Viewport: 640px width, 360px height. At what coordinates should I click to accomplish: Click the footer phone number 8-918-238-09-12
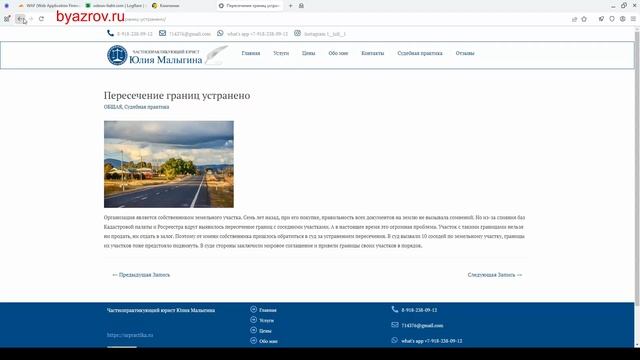pyautogui.click(x=419, y=310)
